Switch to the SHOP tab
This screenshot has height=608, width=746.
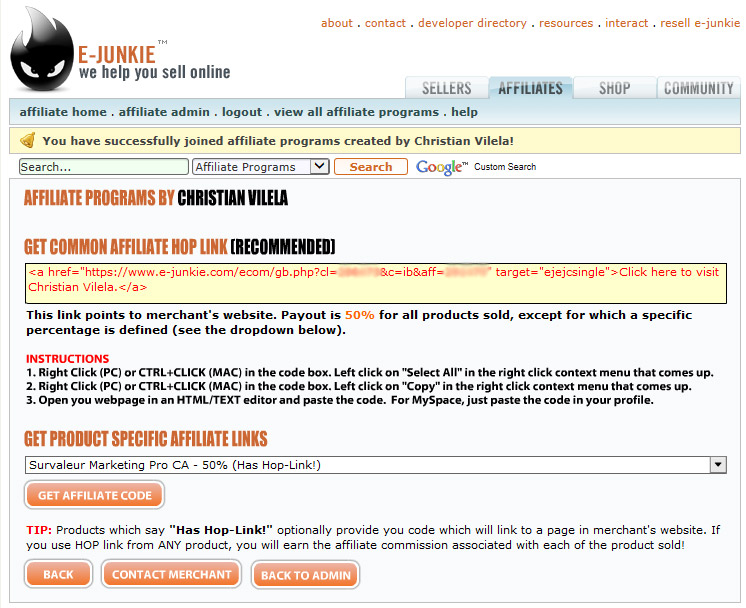pos(615,88)
